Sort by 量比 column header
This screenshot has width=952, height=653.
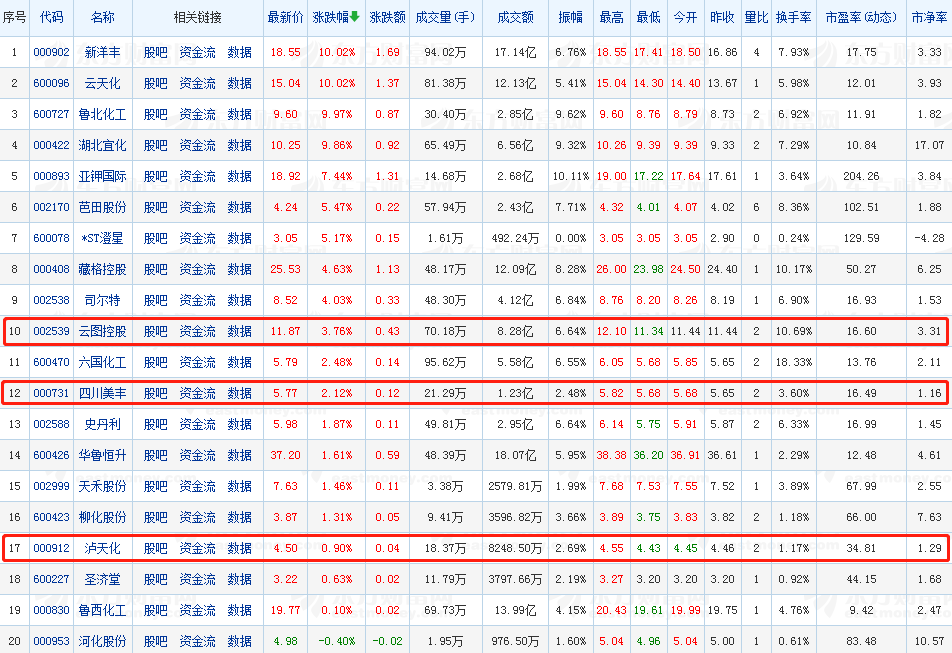pyautogui.click(x=756, y=18)
